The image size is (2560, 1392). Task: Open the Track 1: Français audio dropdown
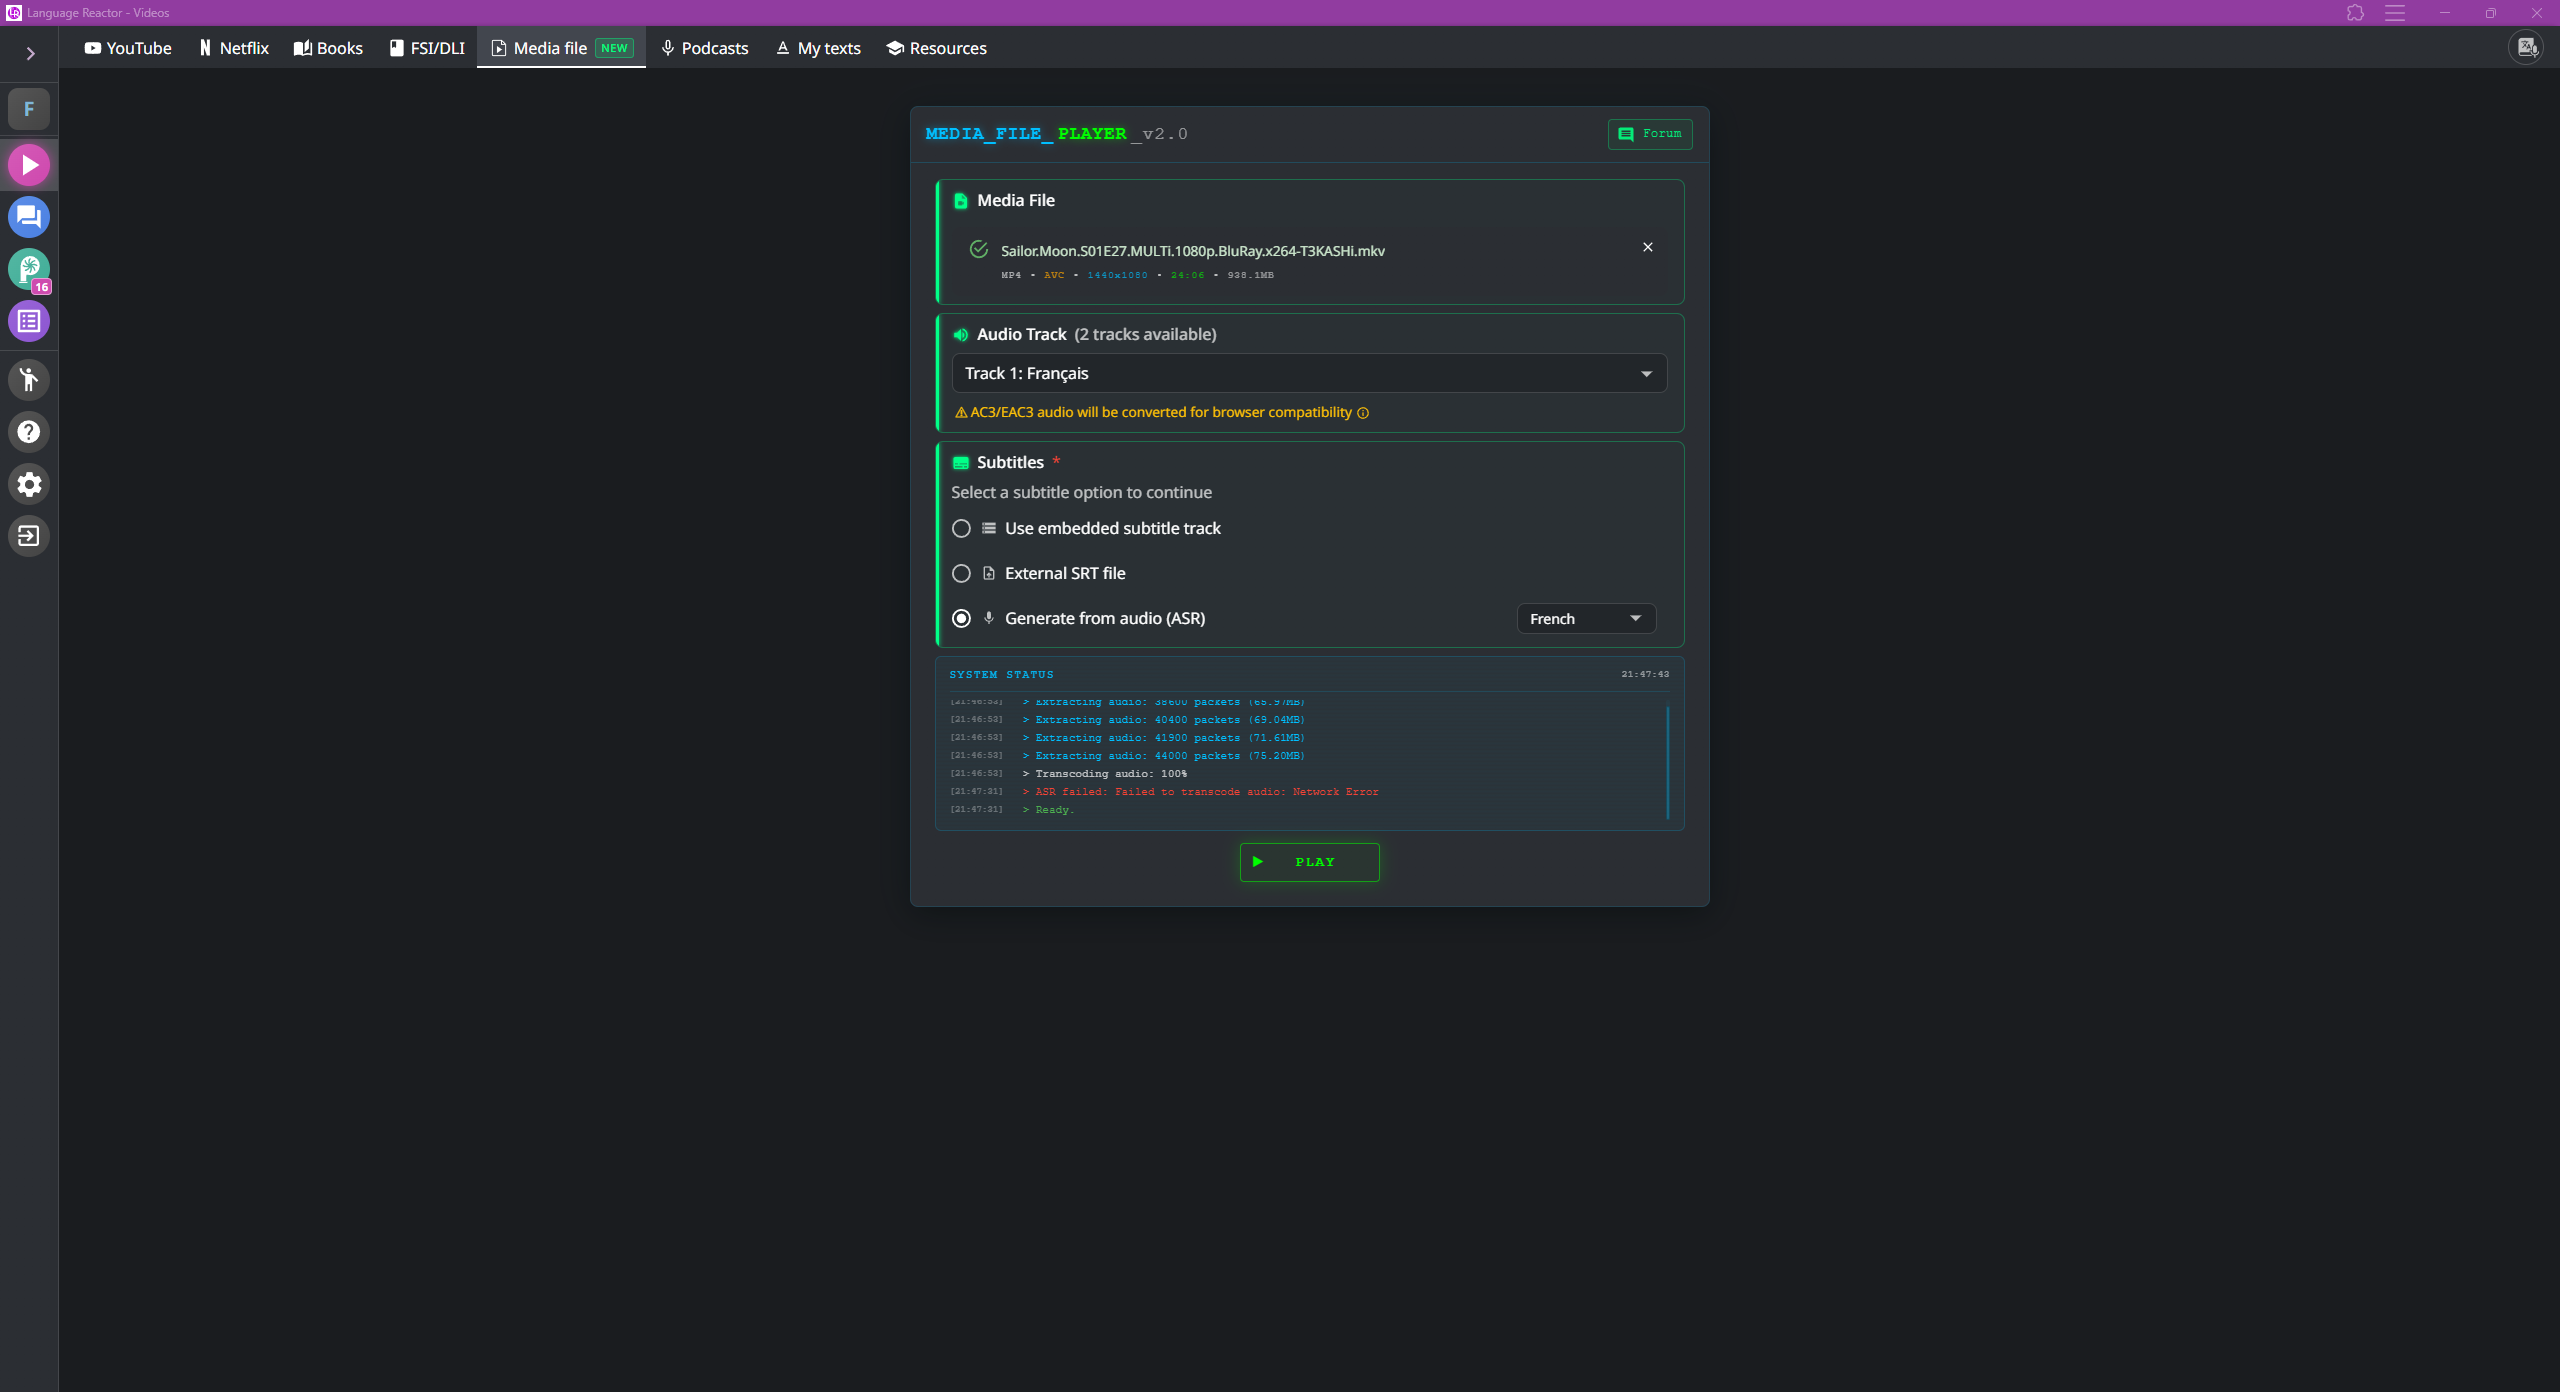click(x=1308, y=373)
